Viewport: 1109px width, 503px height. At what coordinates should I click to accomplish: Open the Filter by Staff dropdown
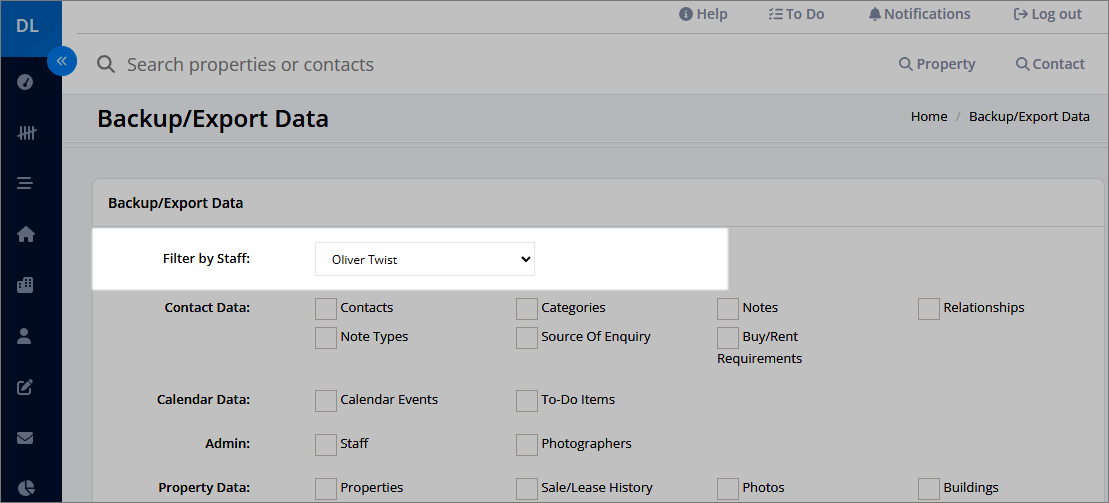425,259
